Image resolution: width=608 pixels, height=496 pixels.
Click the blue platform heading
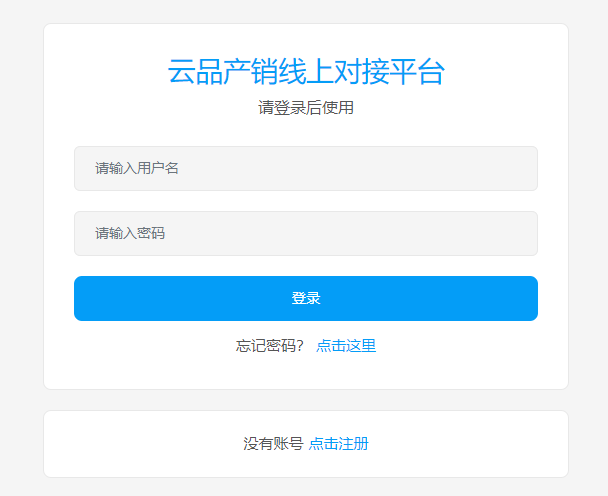coord(305,73)
